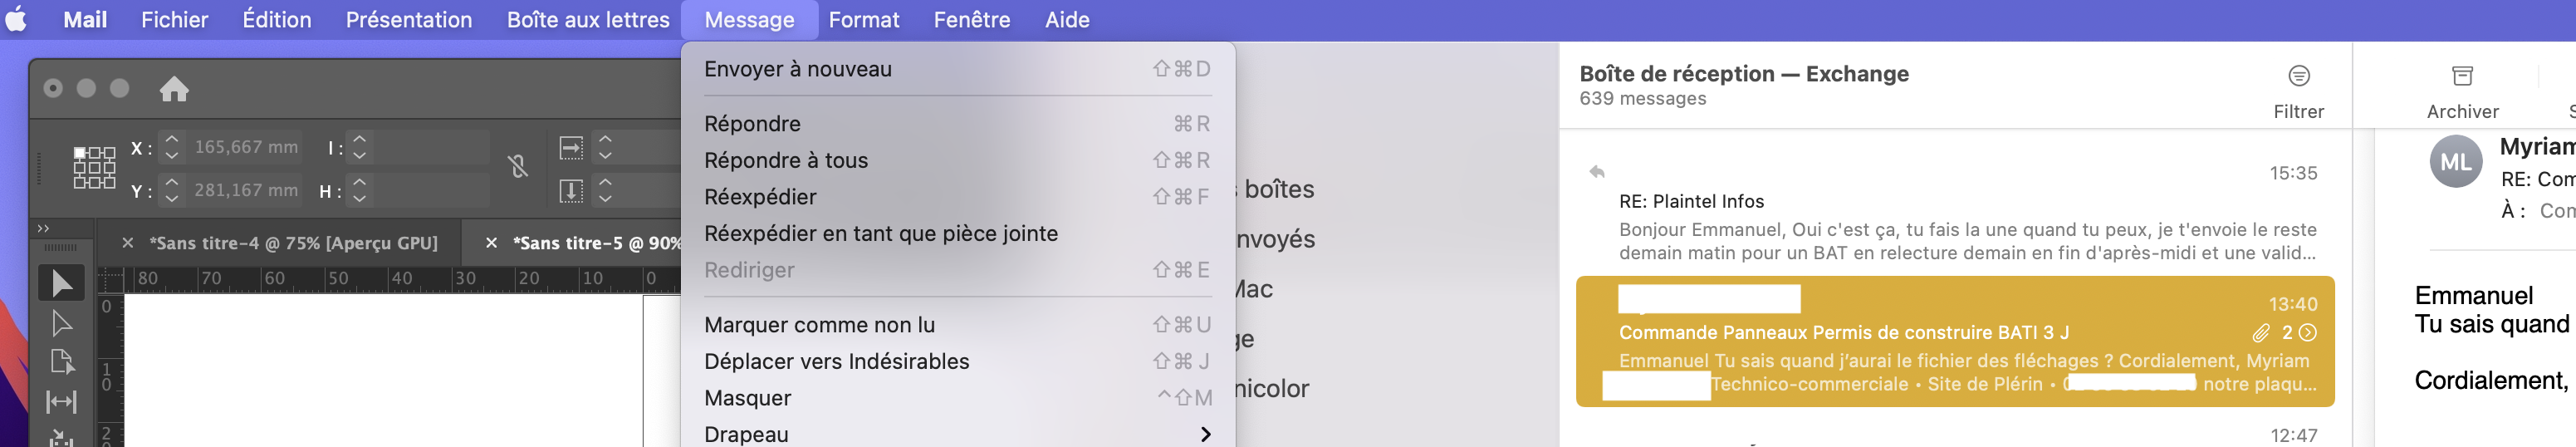This screenshot has width=2576, height=447.
Task: Open the Sans titre-4 document tab
Action: pos(293,243)
